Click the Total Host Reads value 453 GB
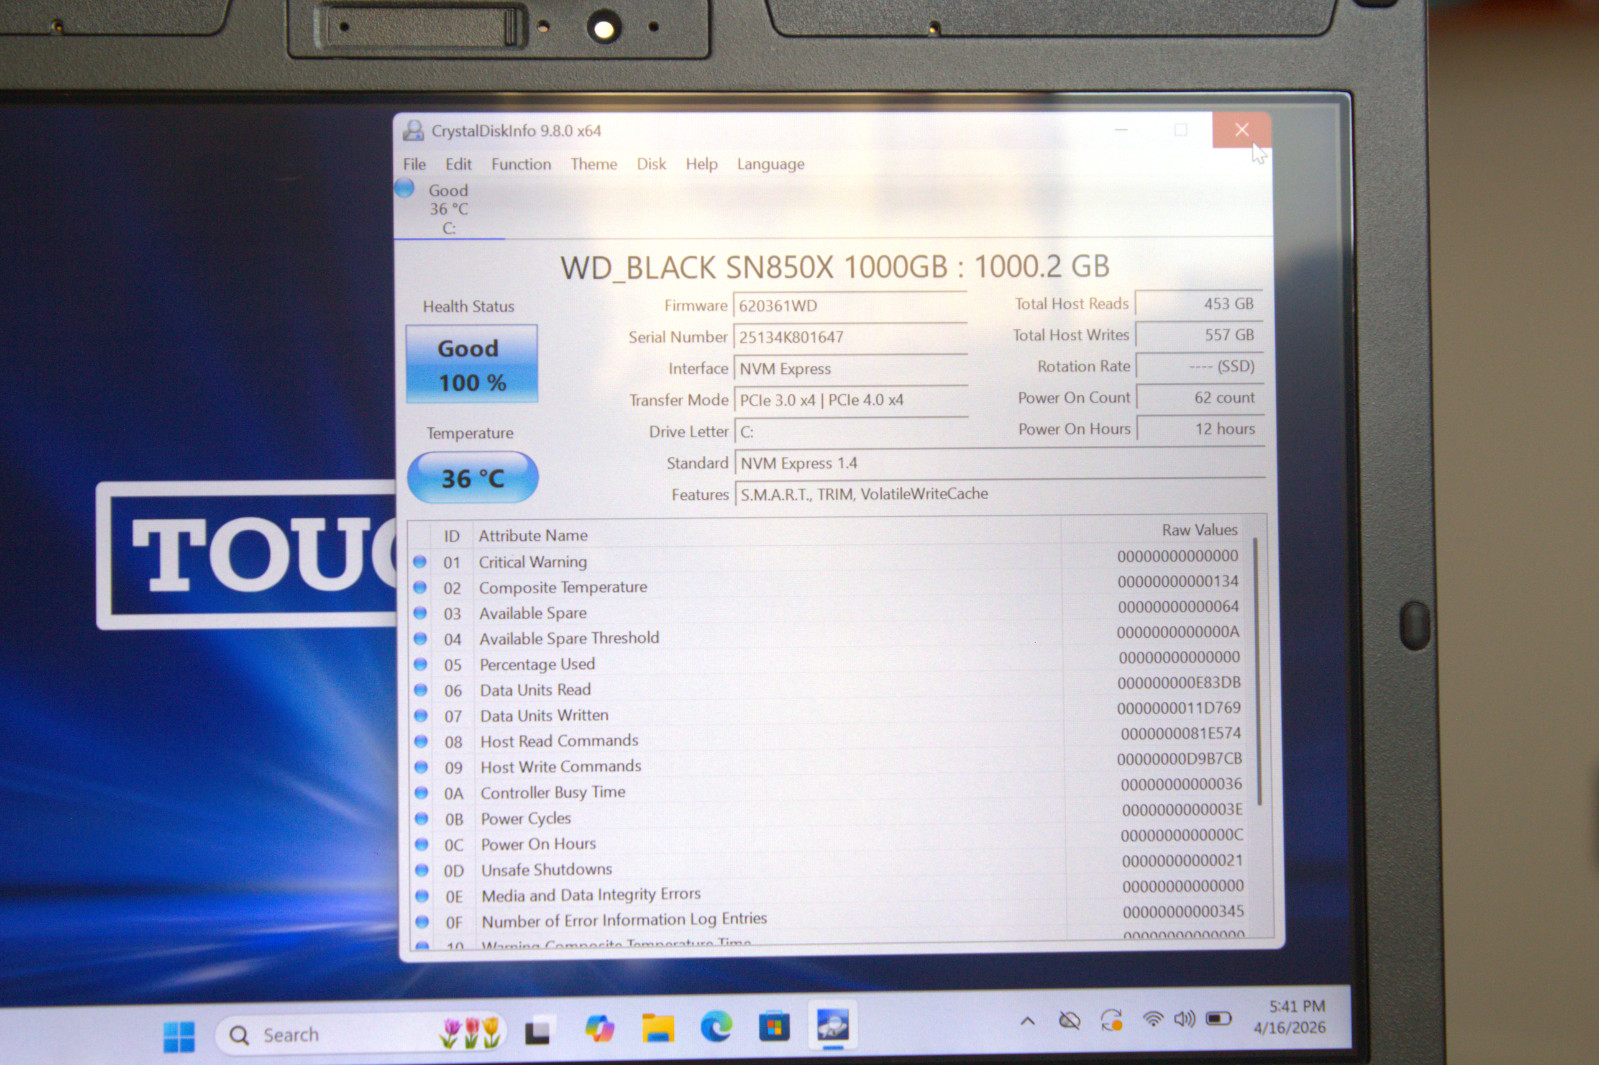This screenshot has width=1599, height=1065. point(1199,303)
